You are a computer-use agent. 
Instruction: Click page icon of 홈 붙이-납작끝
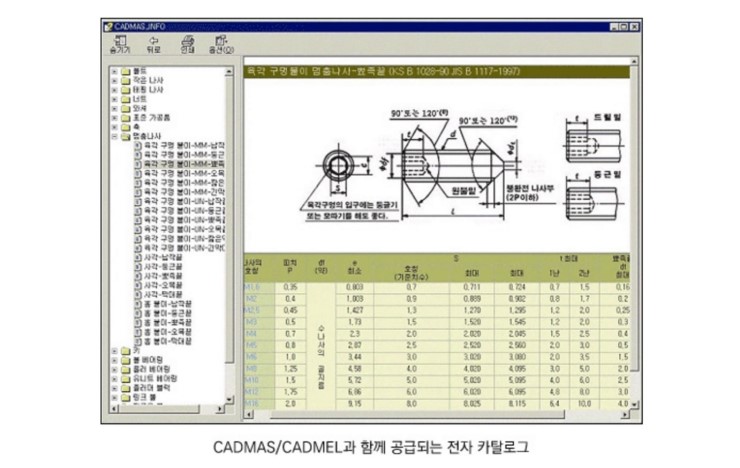pyautogui.click(x=138, y=304)
